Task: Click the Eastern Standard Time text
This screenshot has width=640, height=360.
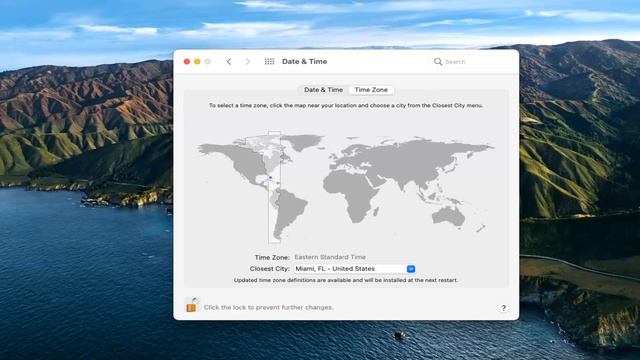Action: tap(330, 257)
